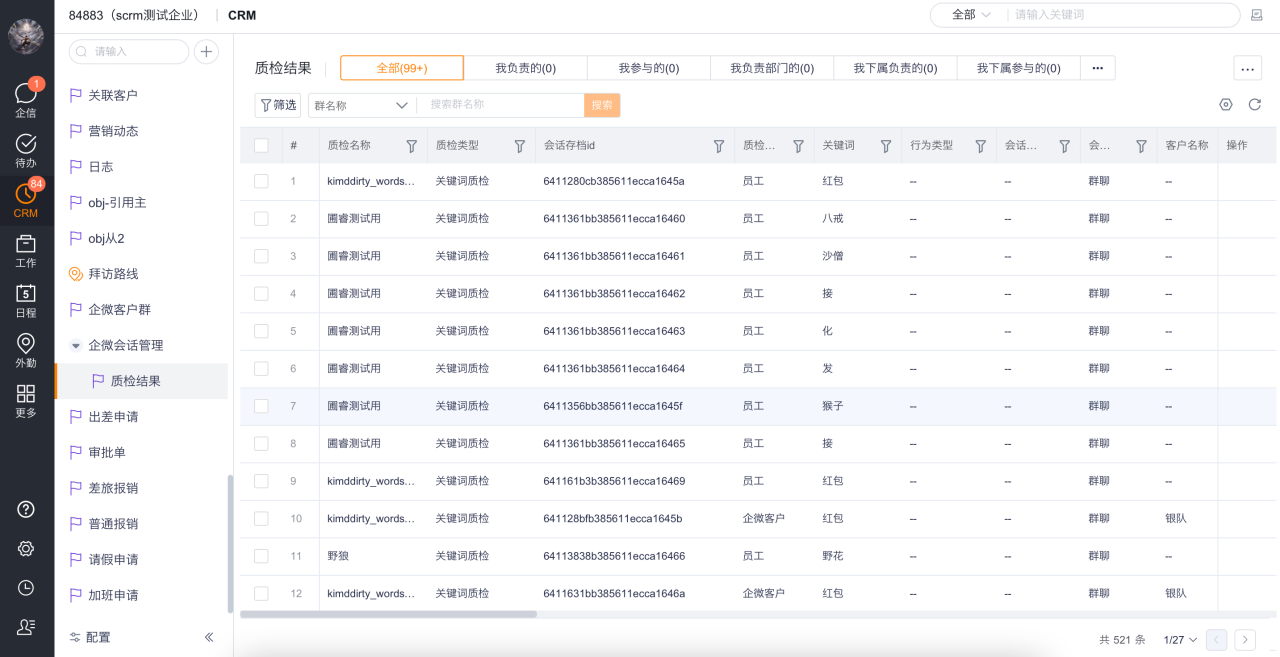Switch to 我负责的(0) tab
Viewport: 1280px width, 657px height.
coord(525,68)
